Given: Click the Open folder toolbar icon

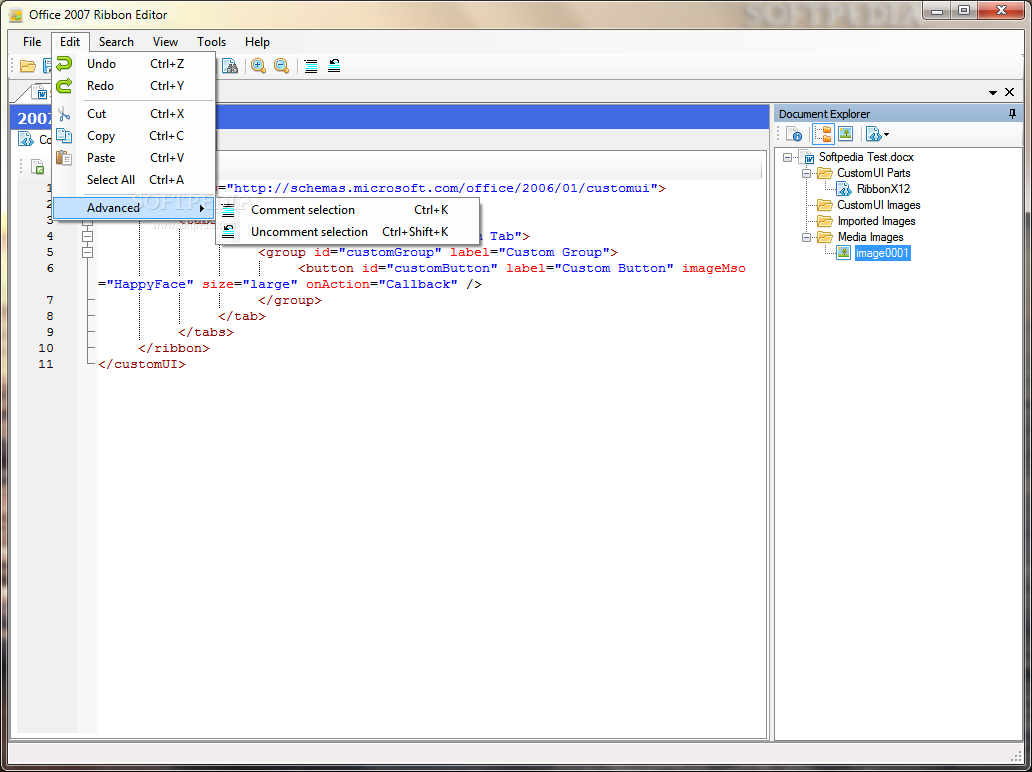Looking at the screenshot, I should click(x=28, y=66).
